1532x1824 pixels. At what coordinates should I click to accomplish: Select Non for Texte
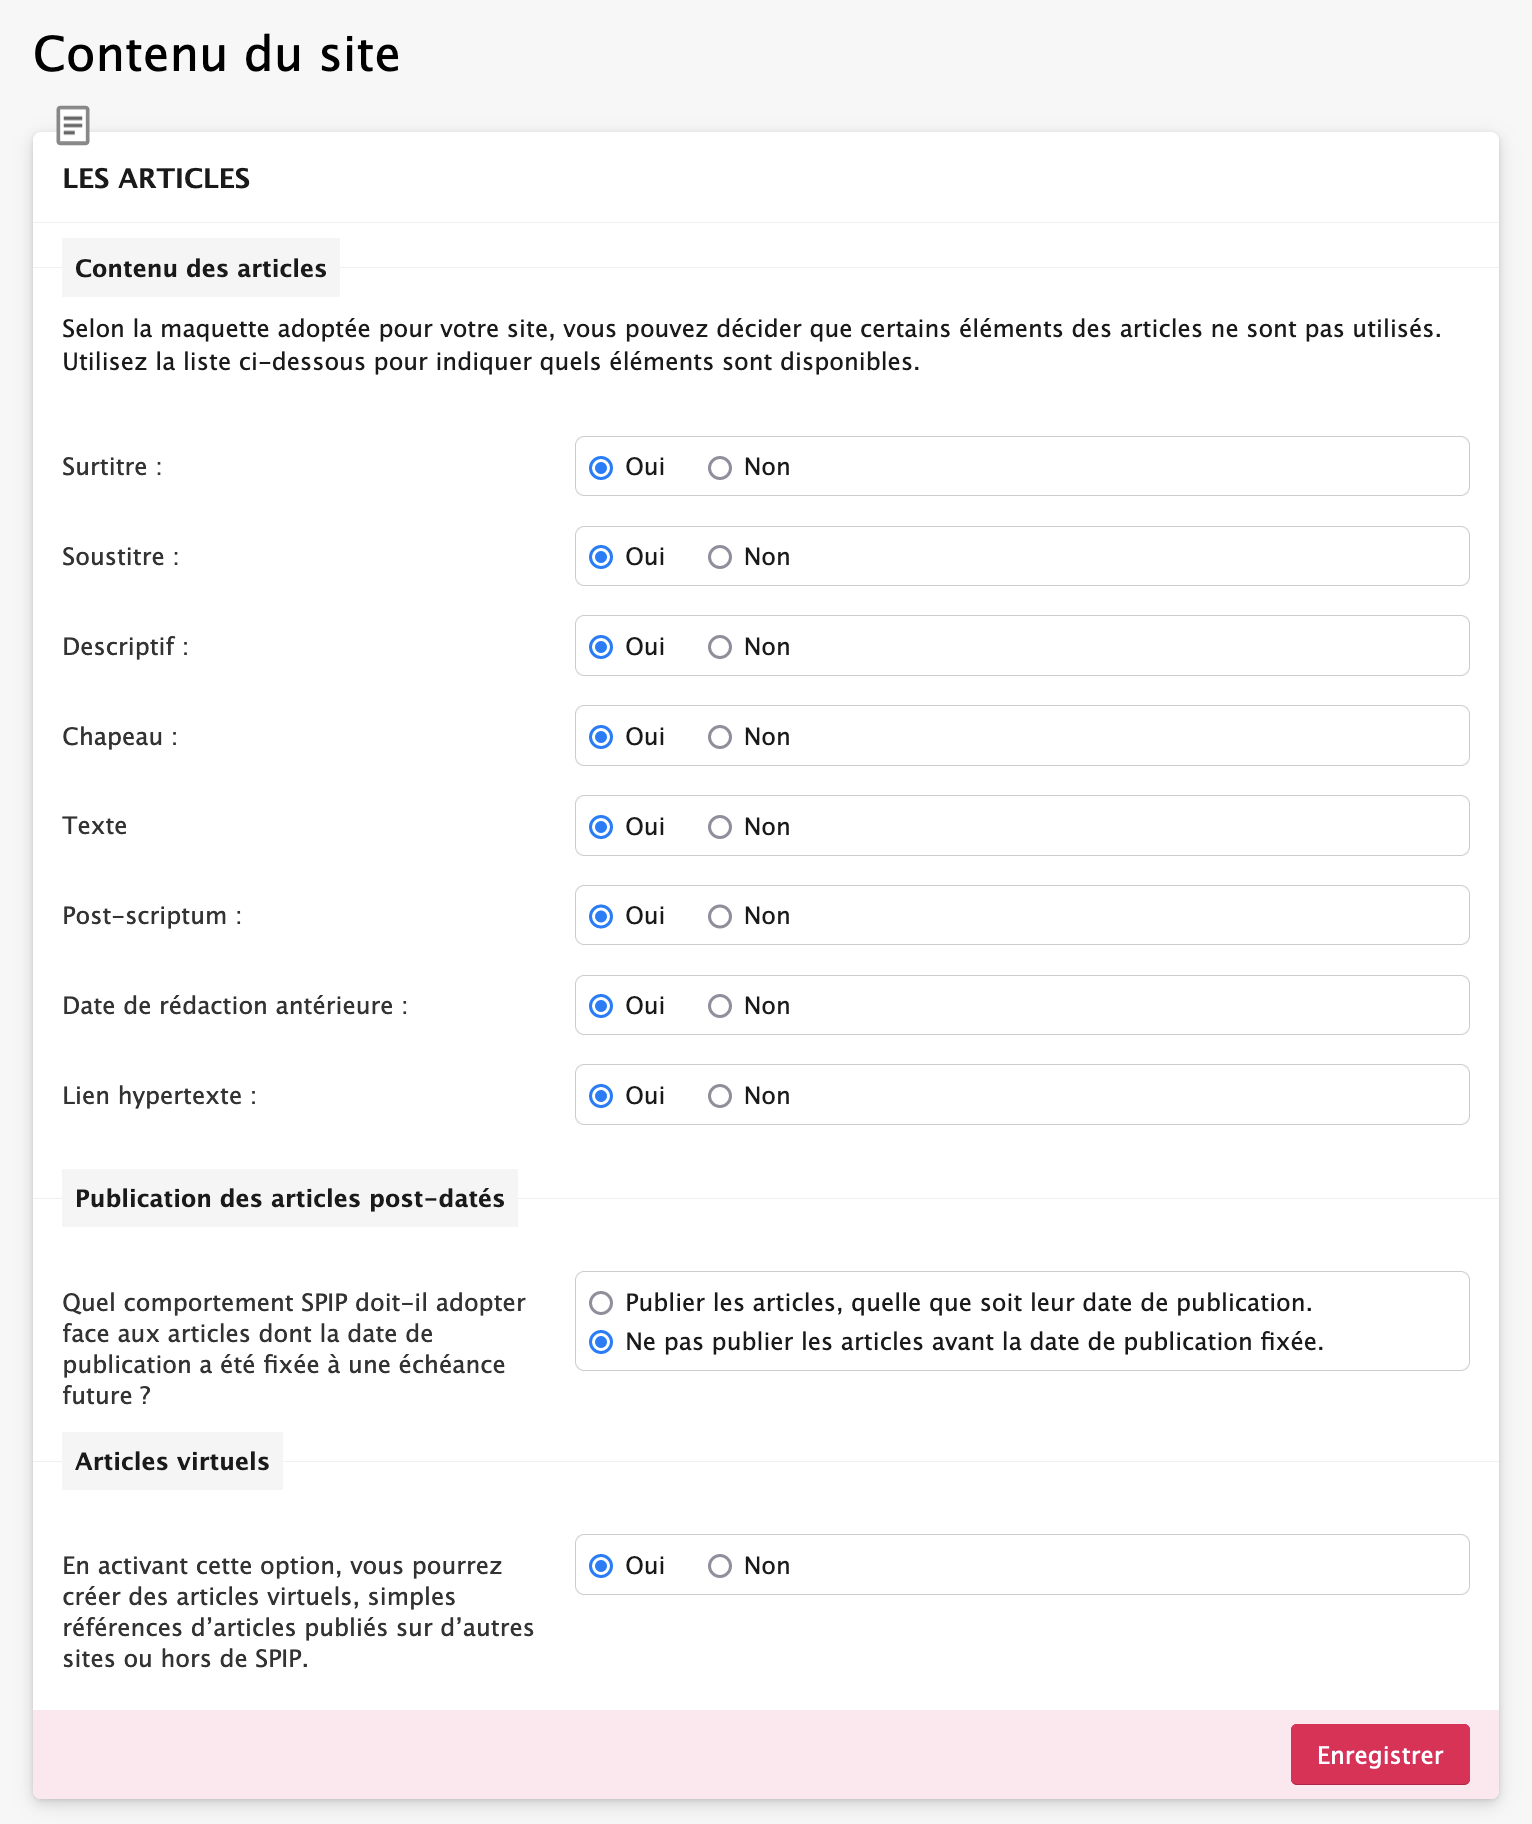point(720,828)
